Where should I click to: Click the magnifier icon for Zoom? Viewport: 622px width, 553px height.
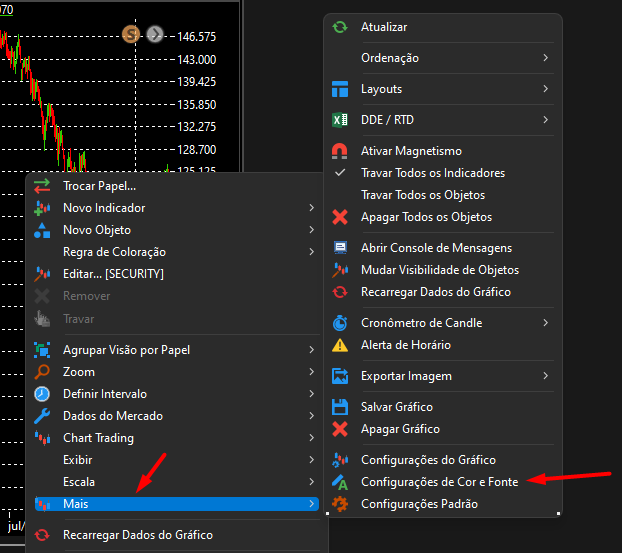click(x=42, y=372)
